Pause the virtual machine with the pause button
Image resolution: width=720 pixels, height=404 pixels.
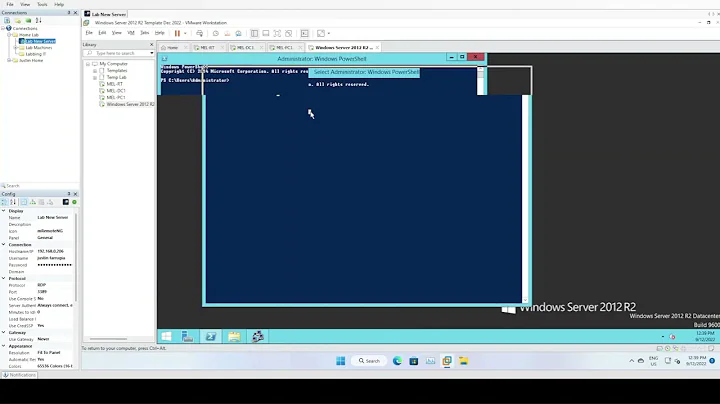tap(177, 33)
